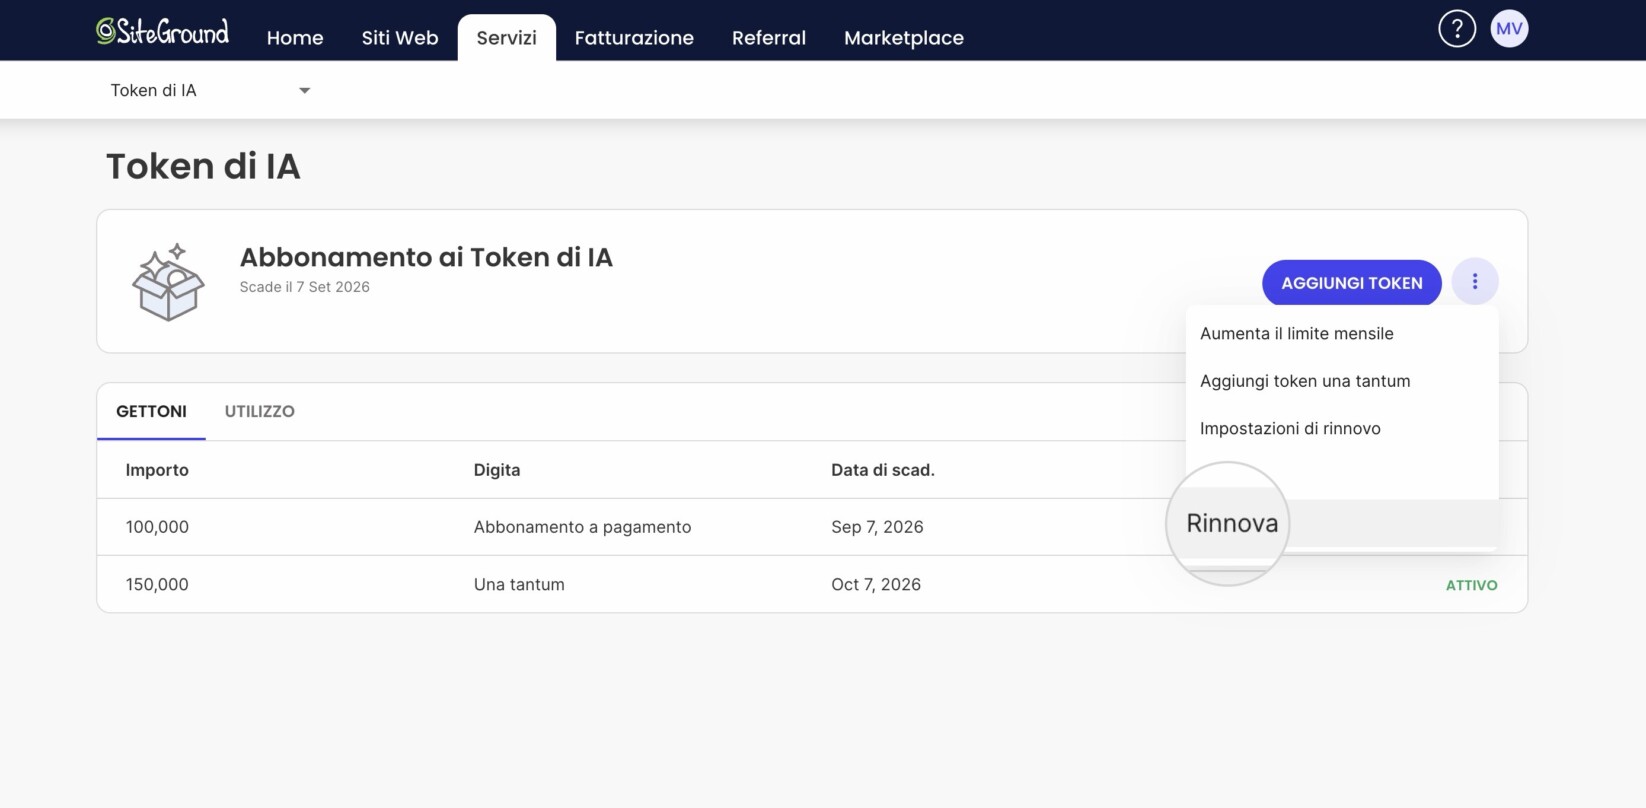Click the three-dot more options button

coord(1474,282)
